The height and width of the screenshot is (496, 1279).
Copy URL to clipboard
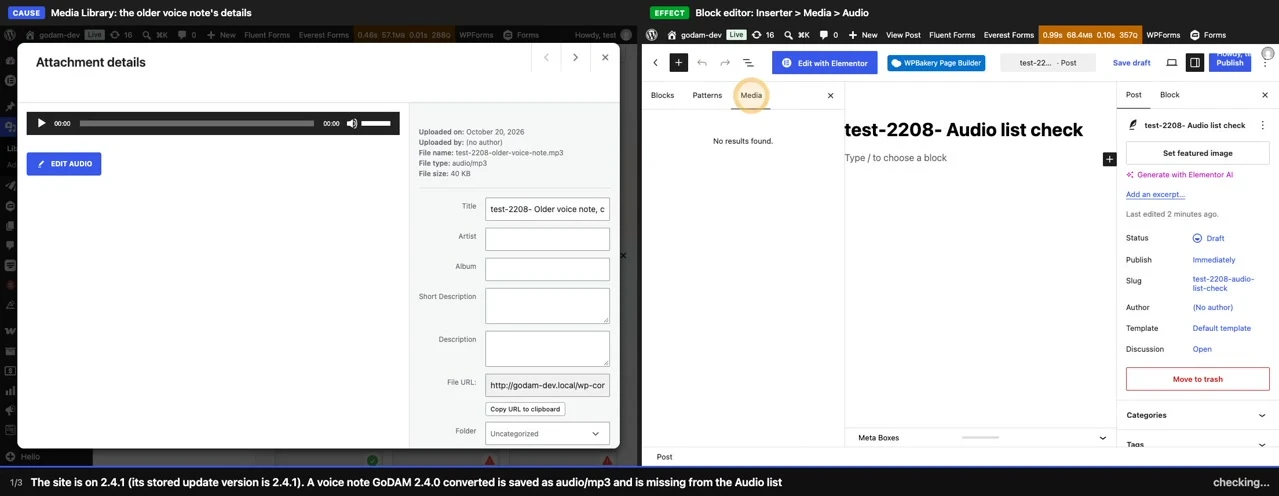(x=525, y=409)
